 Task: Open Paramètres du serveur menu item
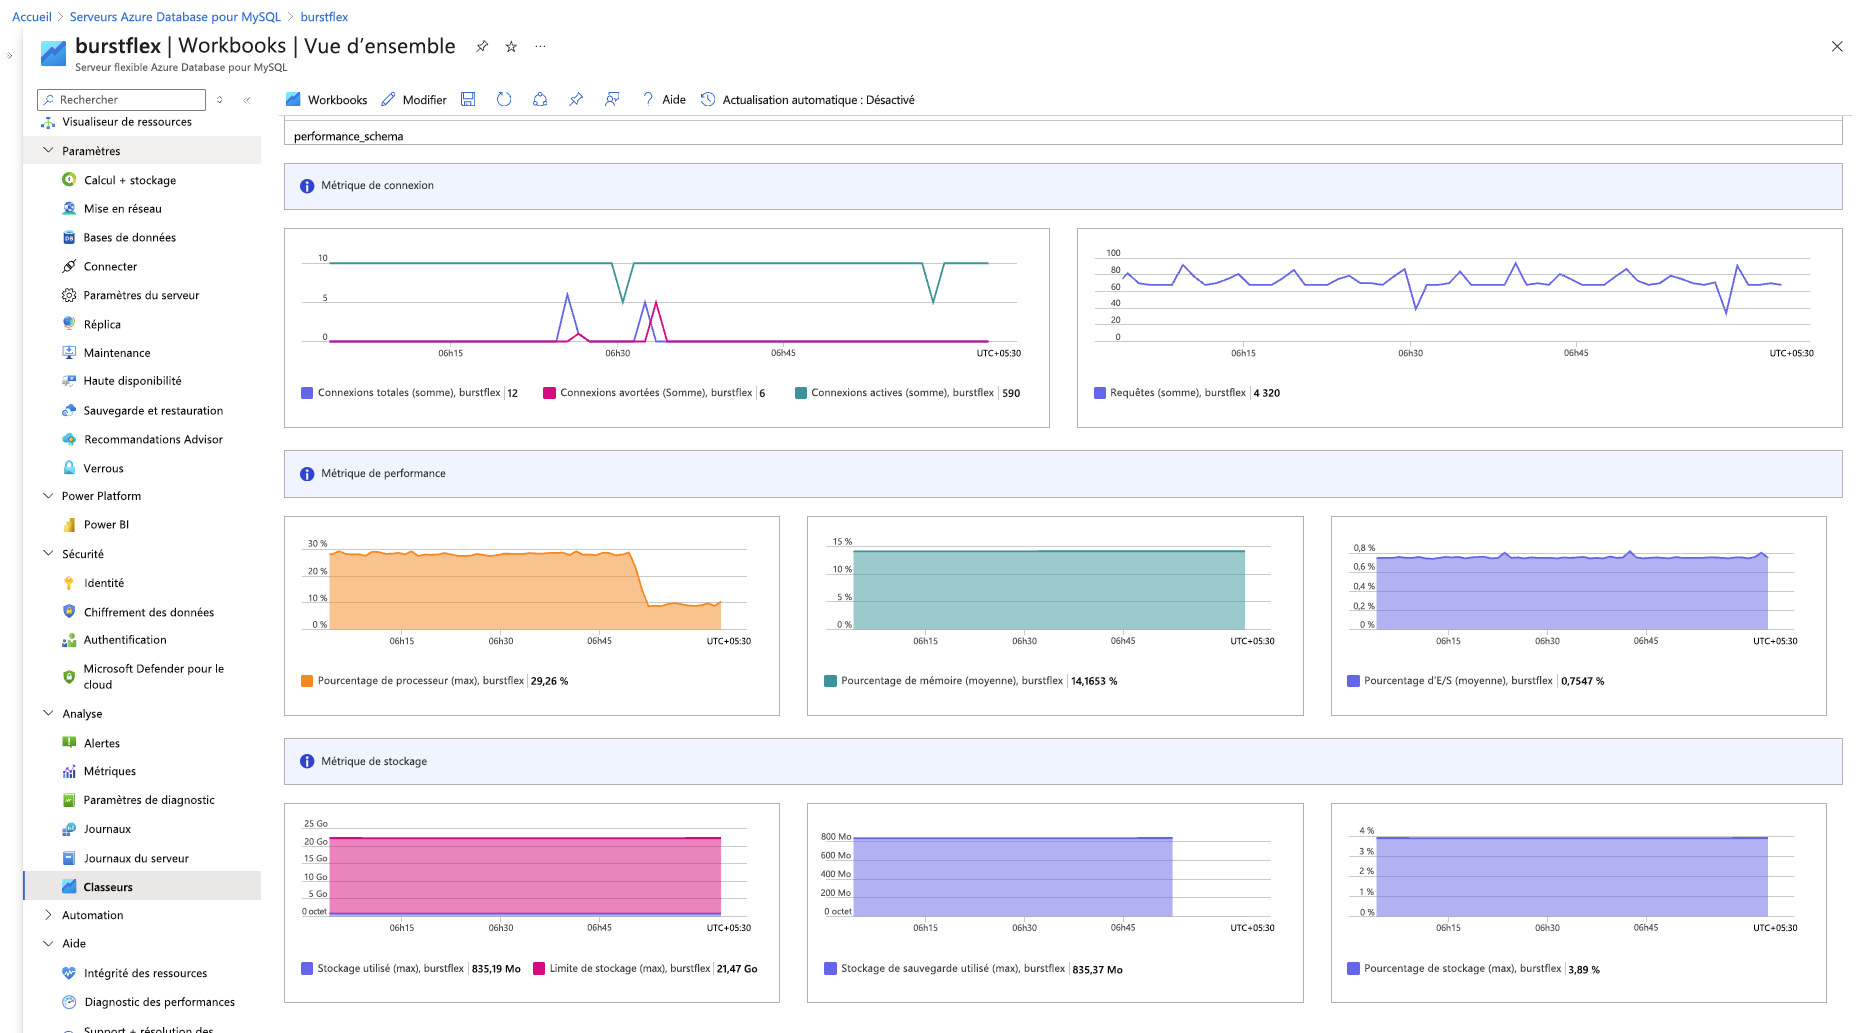141,296
